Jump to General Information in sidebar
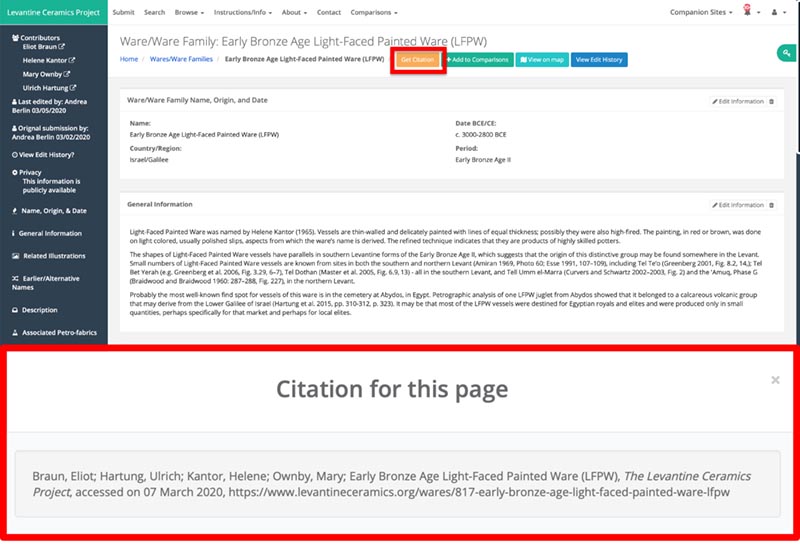 pos(47,233)
